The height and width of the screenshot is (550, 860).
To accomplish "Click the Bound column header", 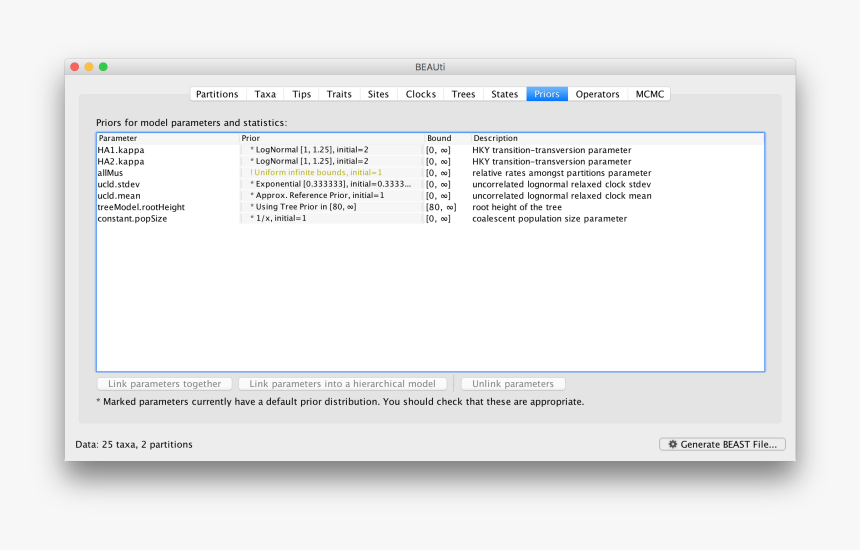I will [448, 138].
